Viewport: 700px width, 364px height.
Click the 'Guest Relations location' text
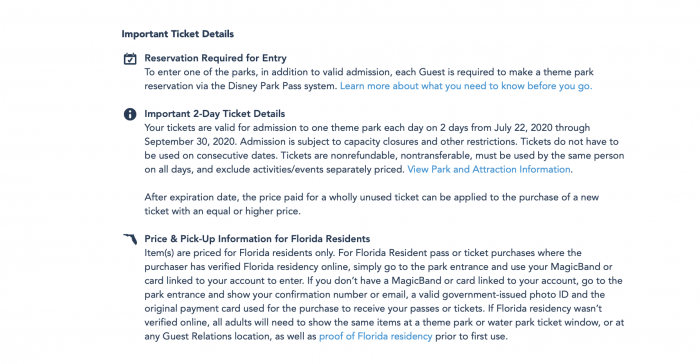pyautogui.click(x=217, y=336)
